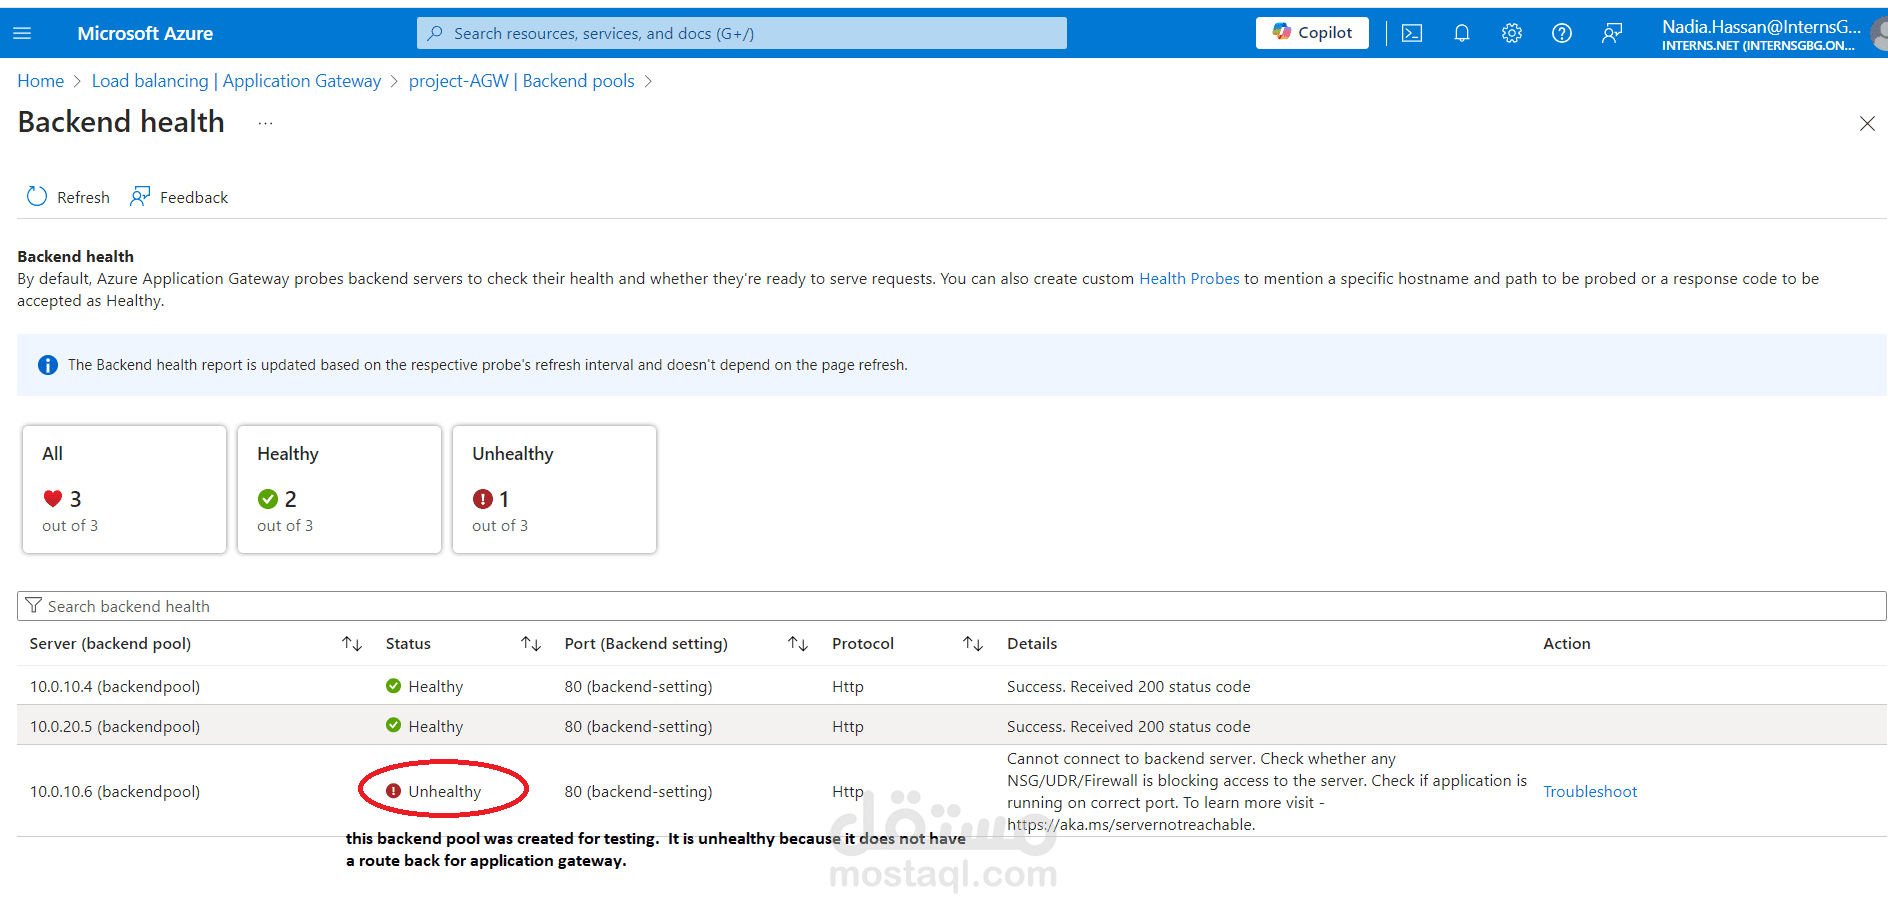The width and height of the screenshot is (1888, 912).
Task: Open the notifications bell
Action: [x=1461, y=33]
